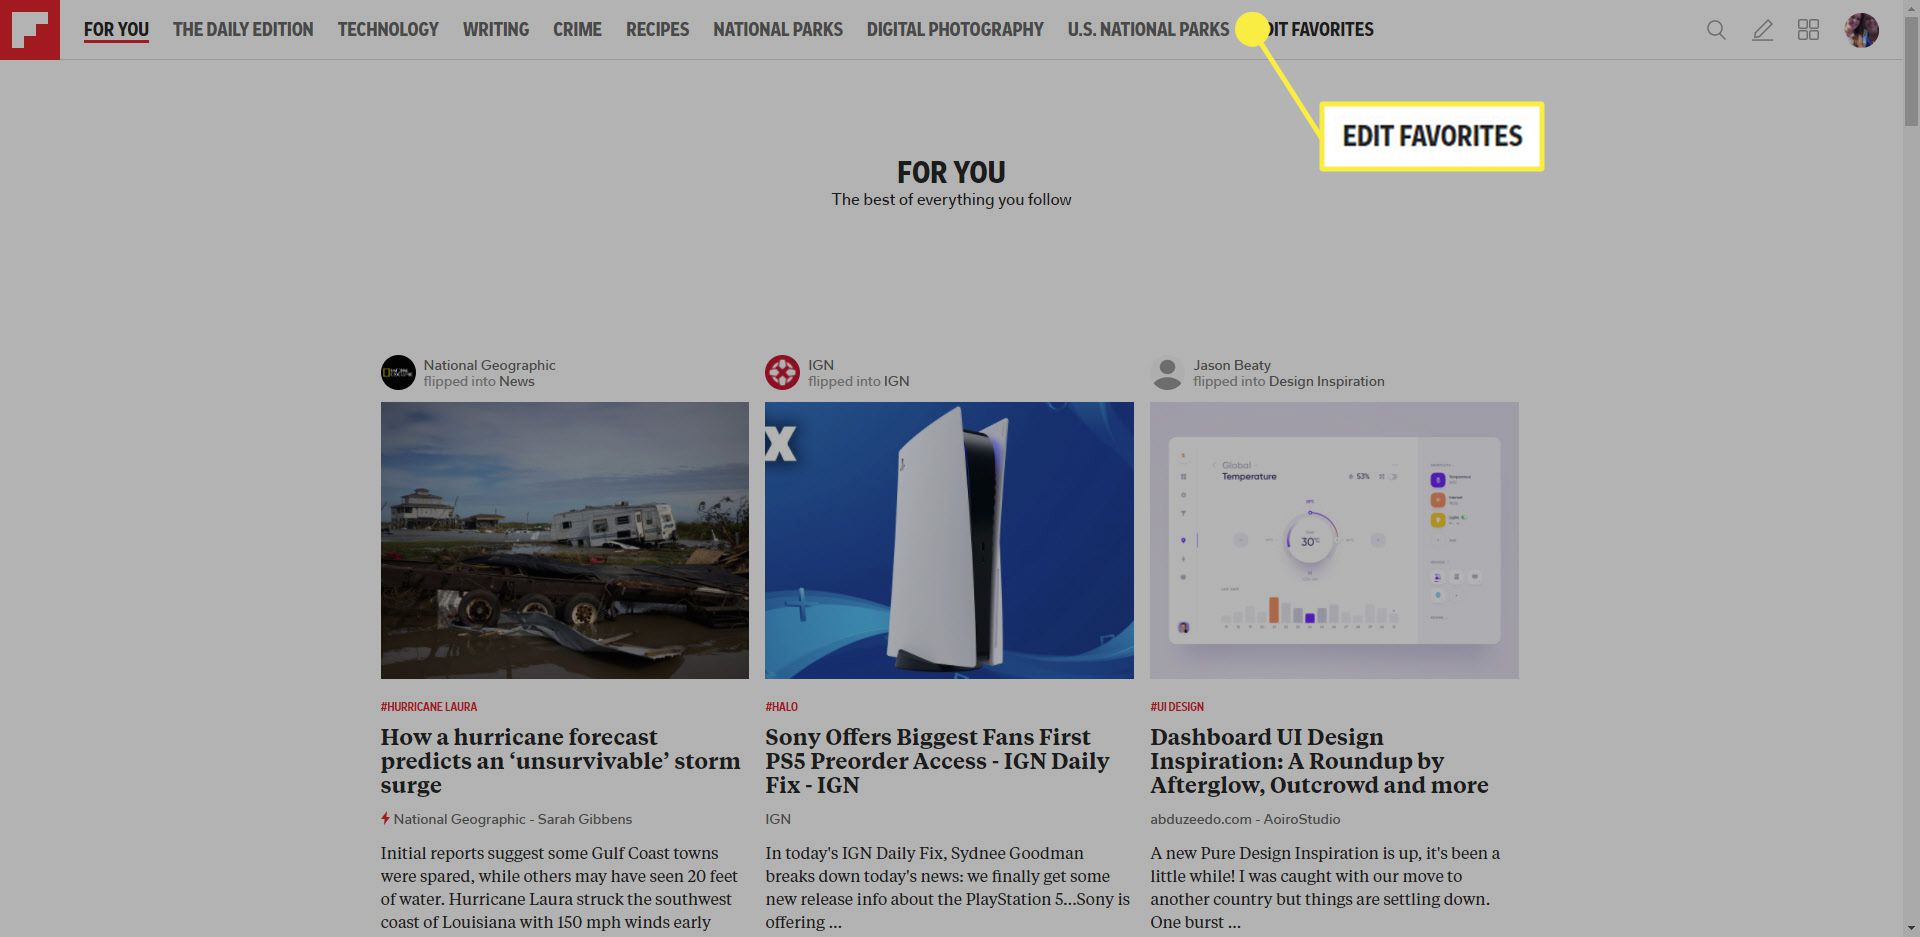Click the IGN Daily Fix article summary

(947, 888)
